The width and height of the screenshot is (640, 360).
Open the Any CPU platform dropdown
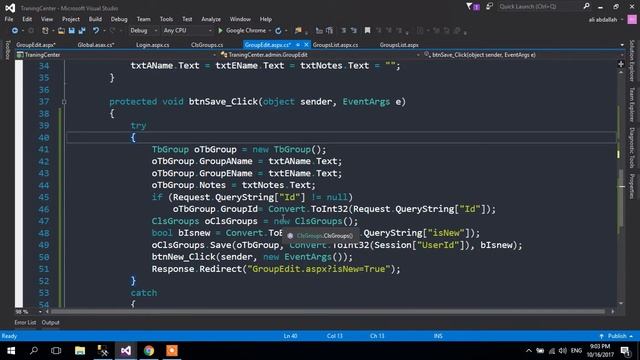point(187,31)
